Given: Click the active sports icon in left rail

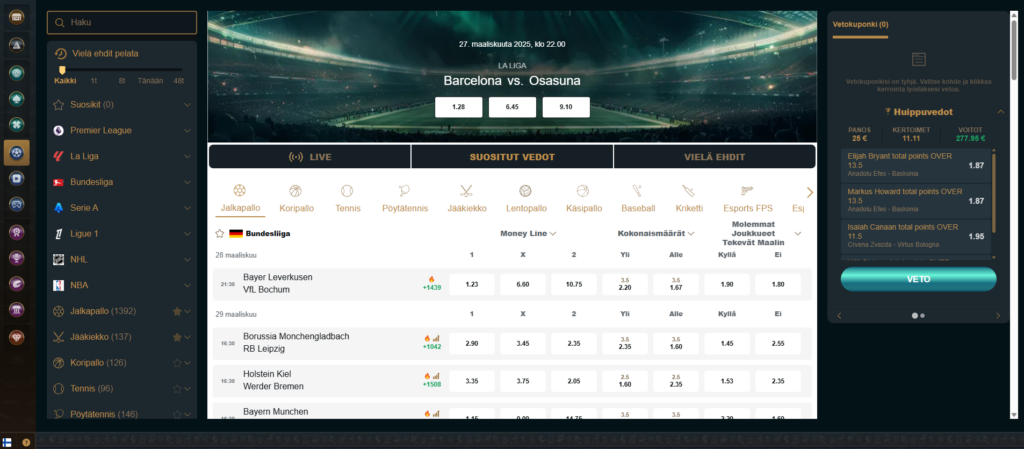Looking at the screenshot, I should pos(16,152).
